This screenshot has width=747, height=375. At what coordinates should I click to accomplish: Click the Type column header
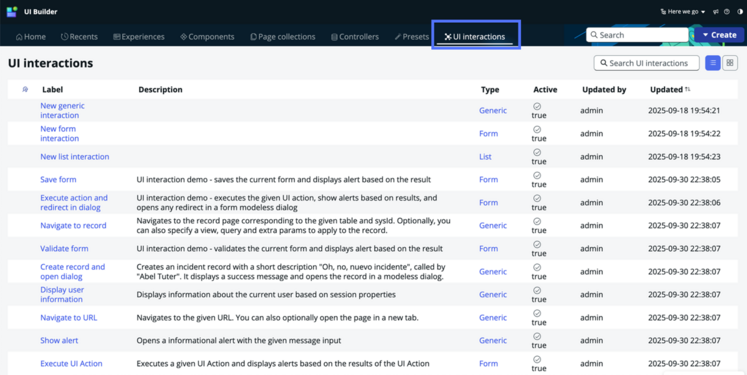490,90
